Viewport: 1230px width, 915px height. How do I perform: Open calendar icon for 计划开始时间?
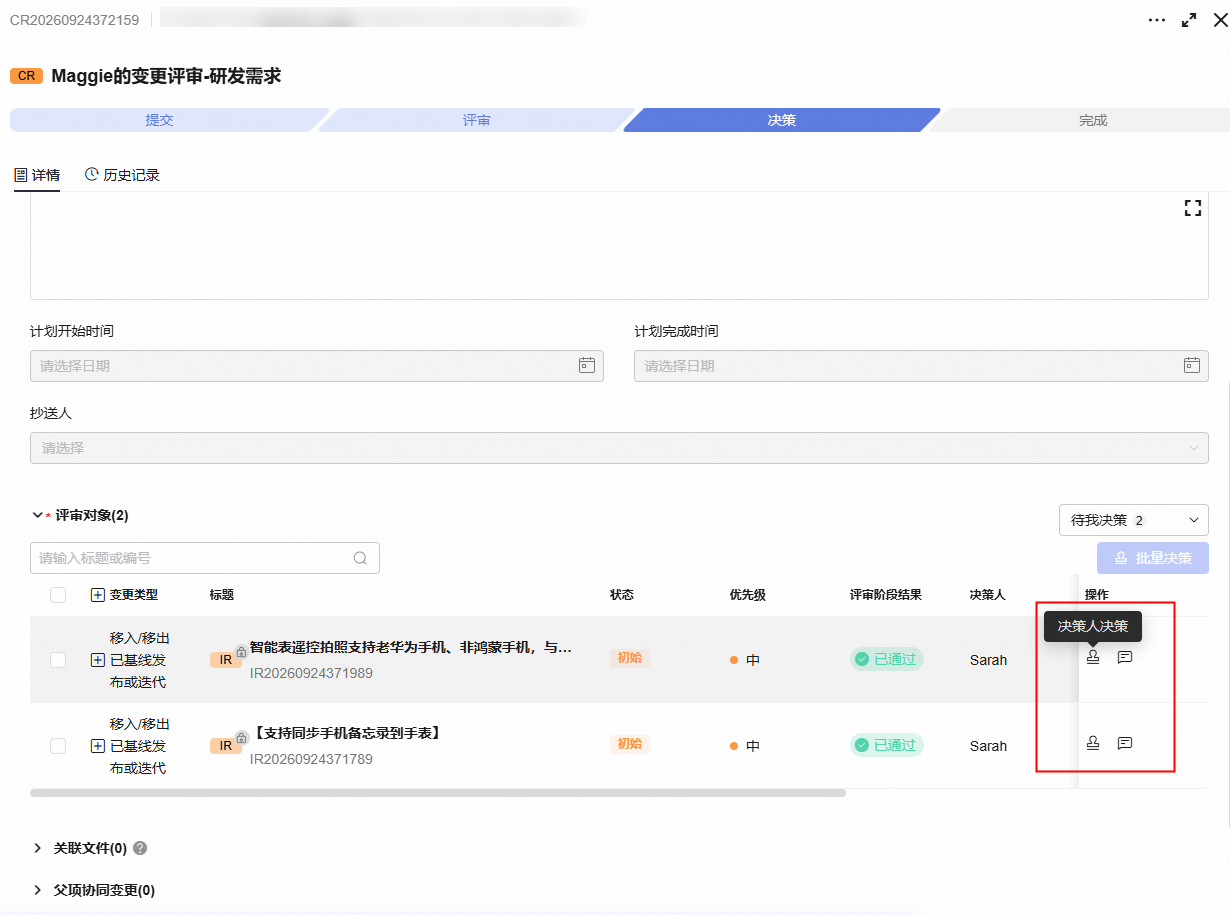[587, 365]
